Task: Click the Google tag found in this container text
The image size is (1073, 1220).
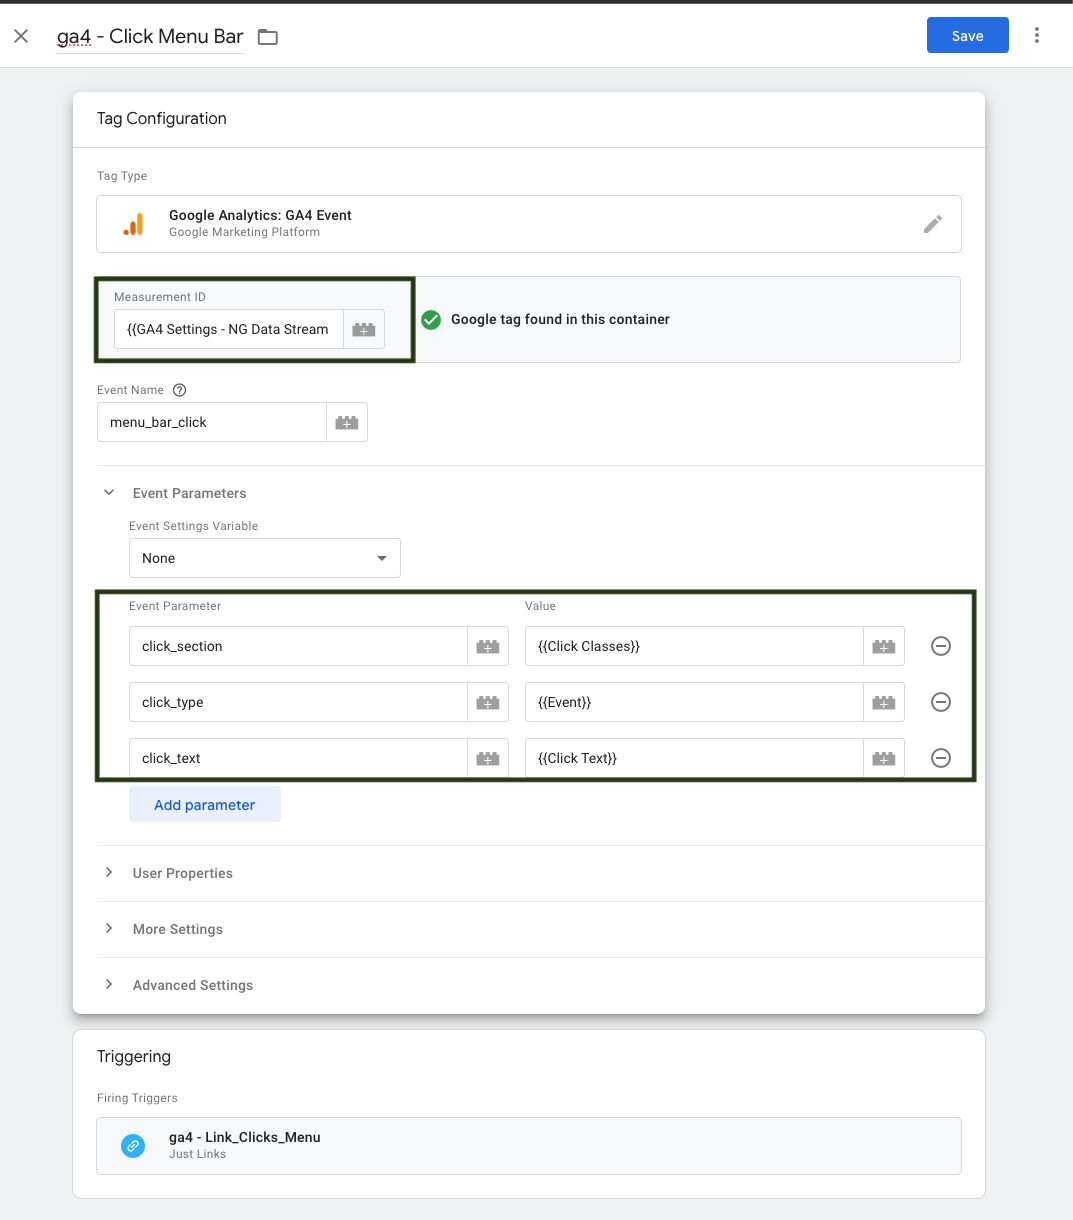Action: pyautogui.click(x=560, y=320)
